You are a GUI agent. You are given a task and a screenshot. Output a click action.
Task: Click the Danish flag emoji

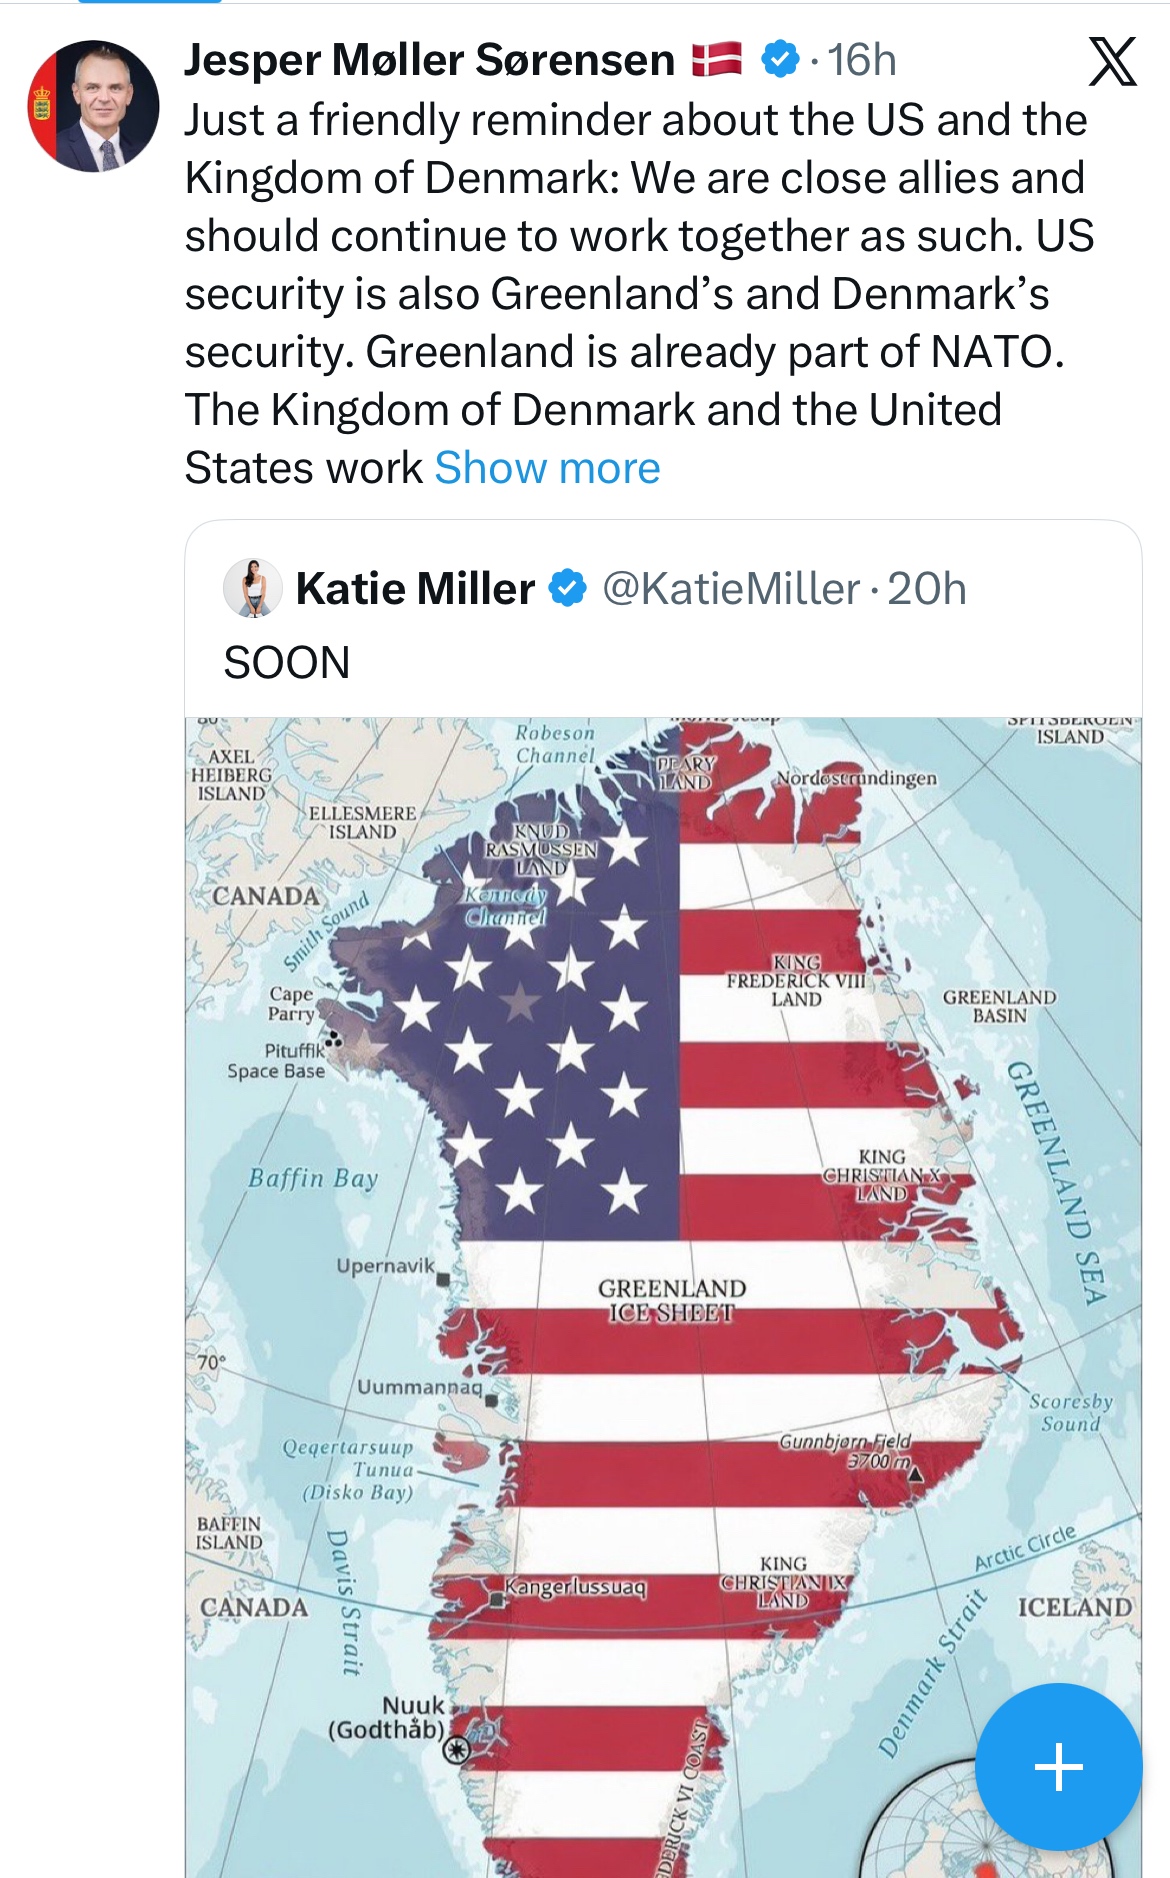coord(717,60)
